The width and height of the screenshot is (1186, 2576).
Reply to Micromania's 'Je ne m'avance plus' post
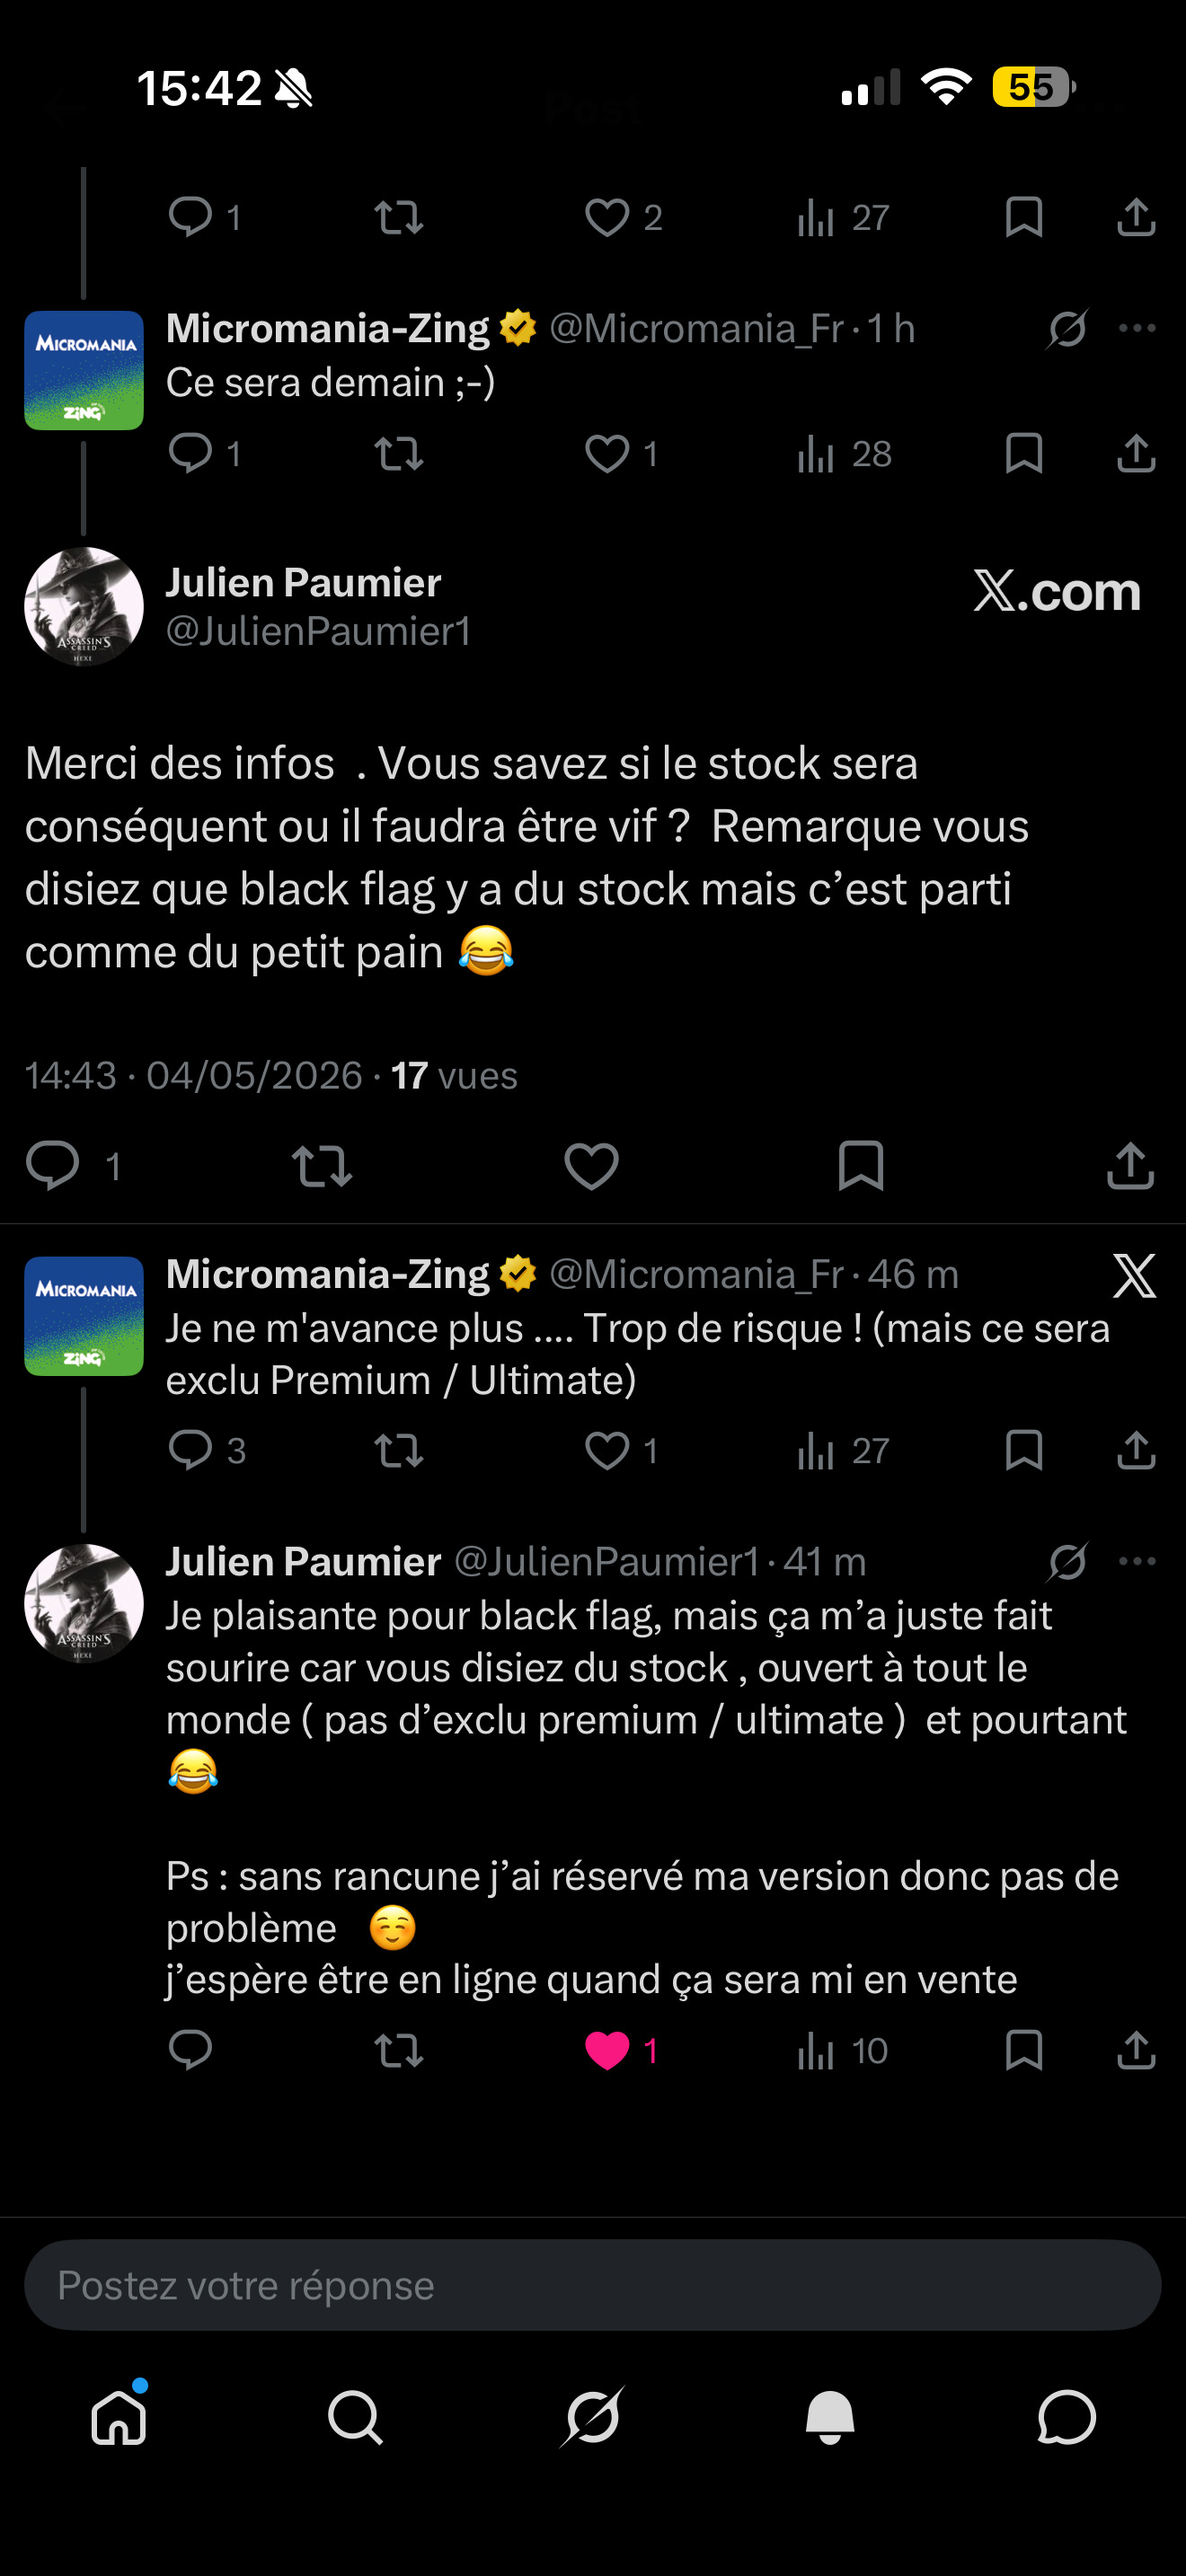pyautogui.click(x=190, y=1450)
